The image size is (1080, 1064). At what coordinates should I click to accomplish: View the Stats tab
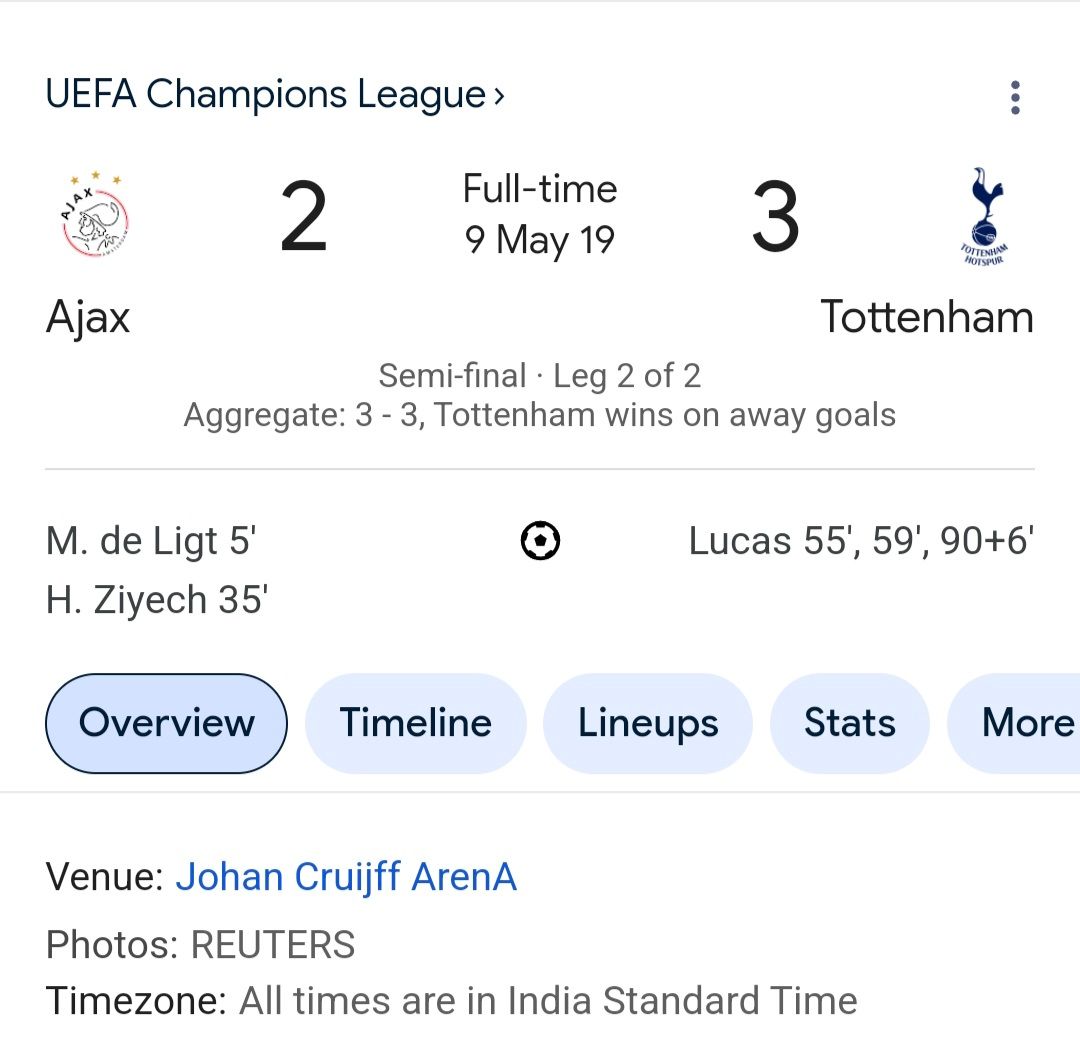849,723
